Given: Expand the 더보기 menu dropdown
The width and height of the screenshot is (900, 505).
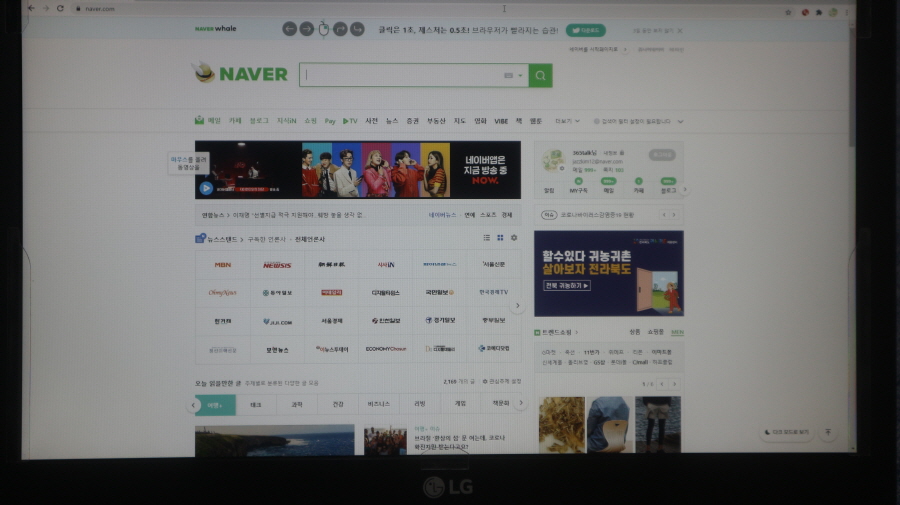Looking at the screenshot, I should coord(567,121).
